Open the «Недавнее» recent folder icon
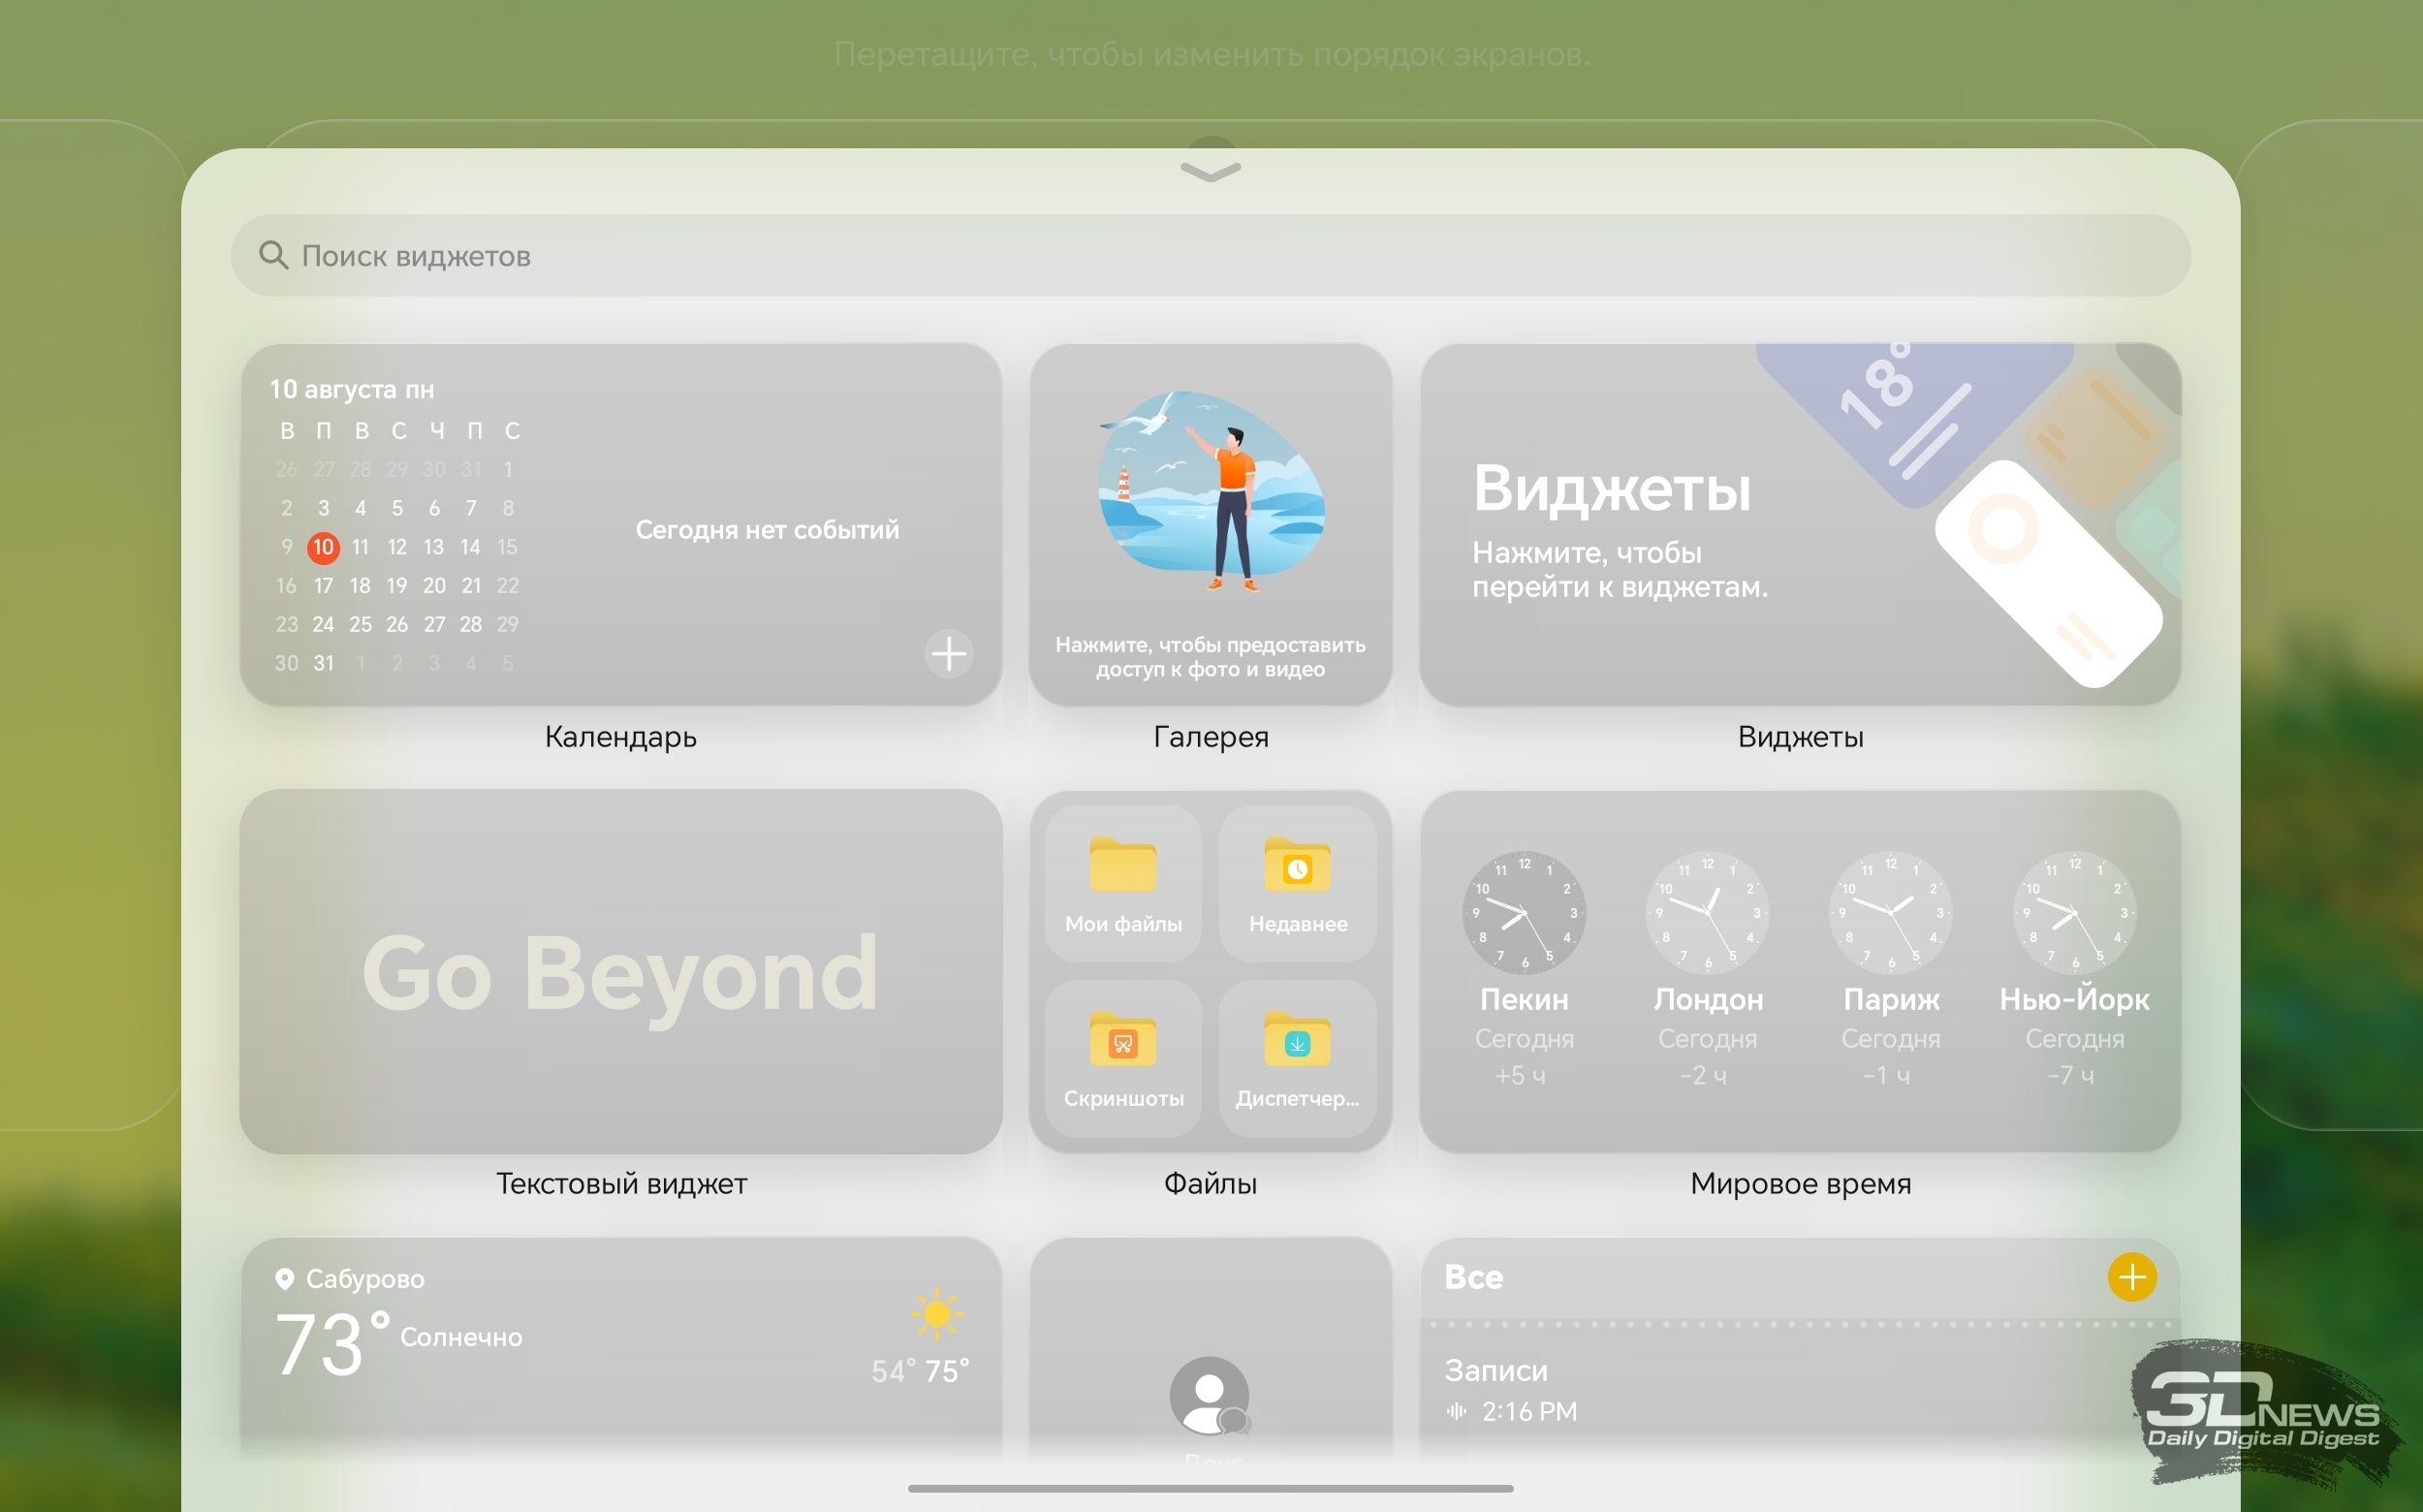This screenshot has height=1512, width=2423. (x=1297, y=865)
